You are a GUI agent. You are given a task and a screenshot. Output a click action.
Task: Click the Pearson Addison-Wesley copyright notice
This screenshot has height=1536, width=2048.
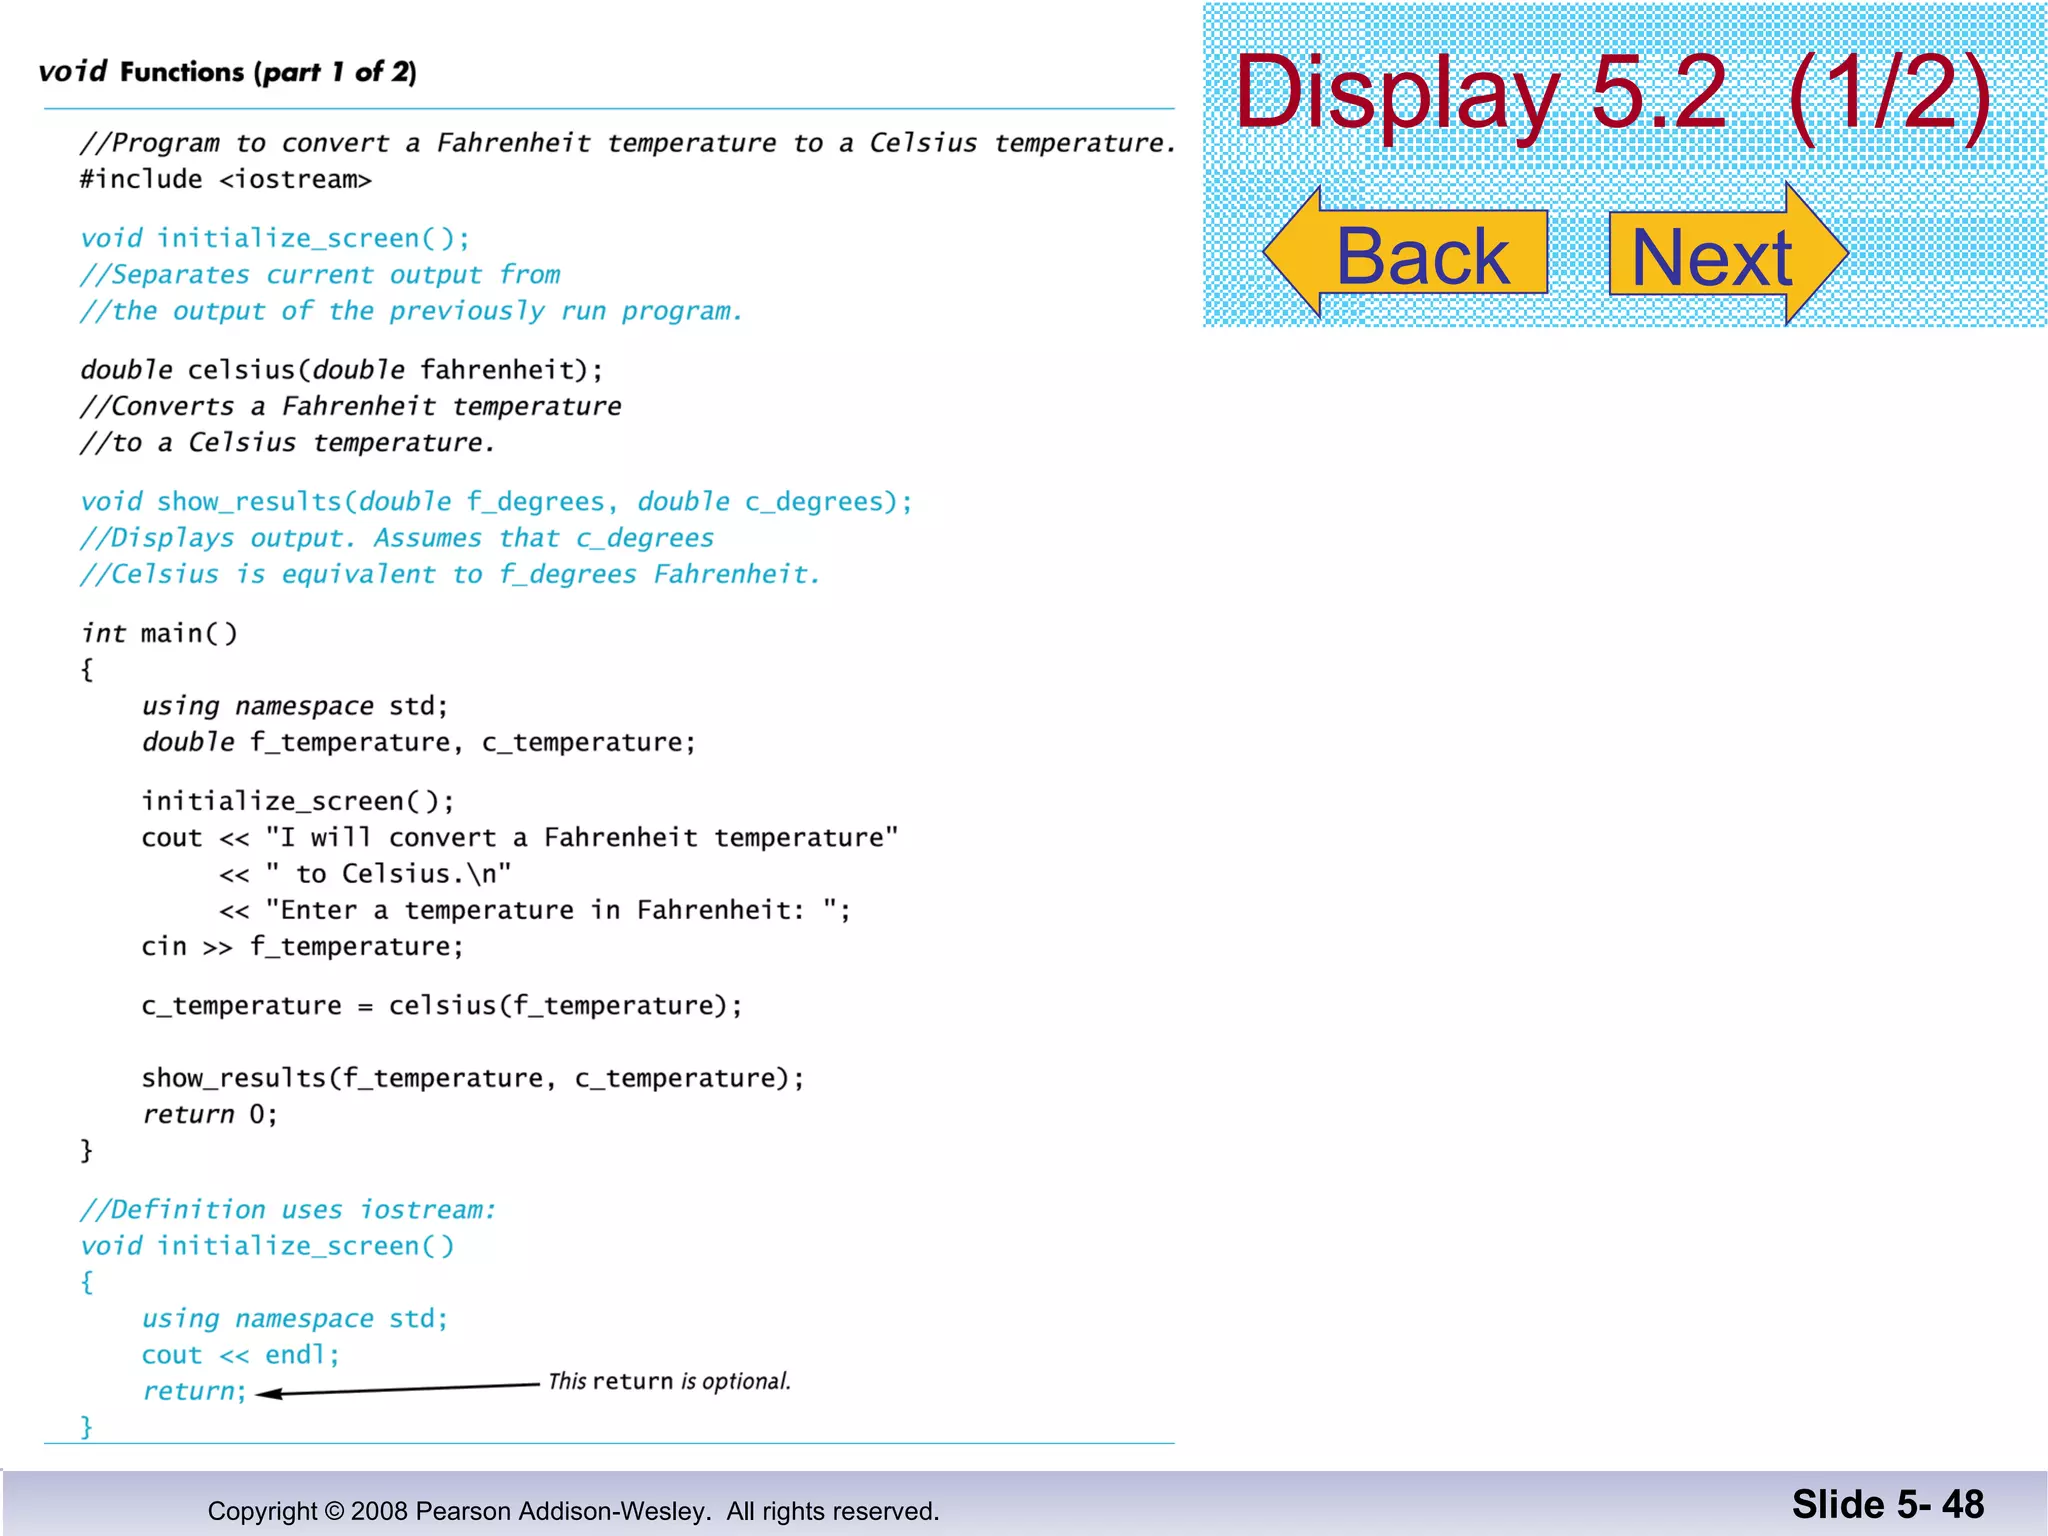click(x=573, y=1511)
